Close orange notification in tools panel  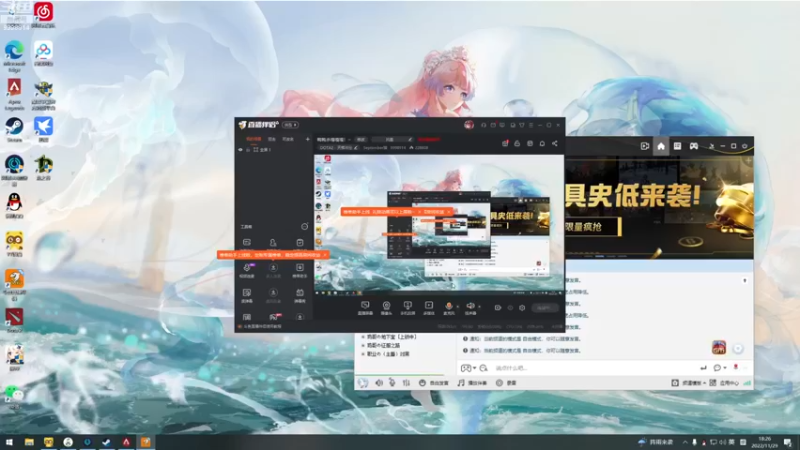325,255
